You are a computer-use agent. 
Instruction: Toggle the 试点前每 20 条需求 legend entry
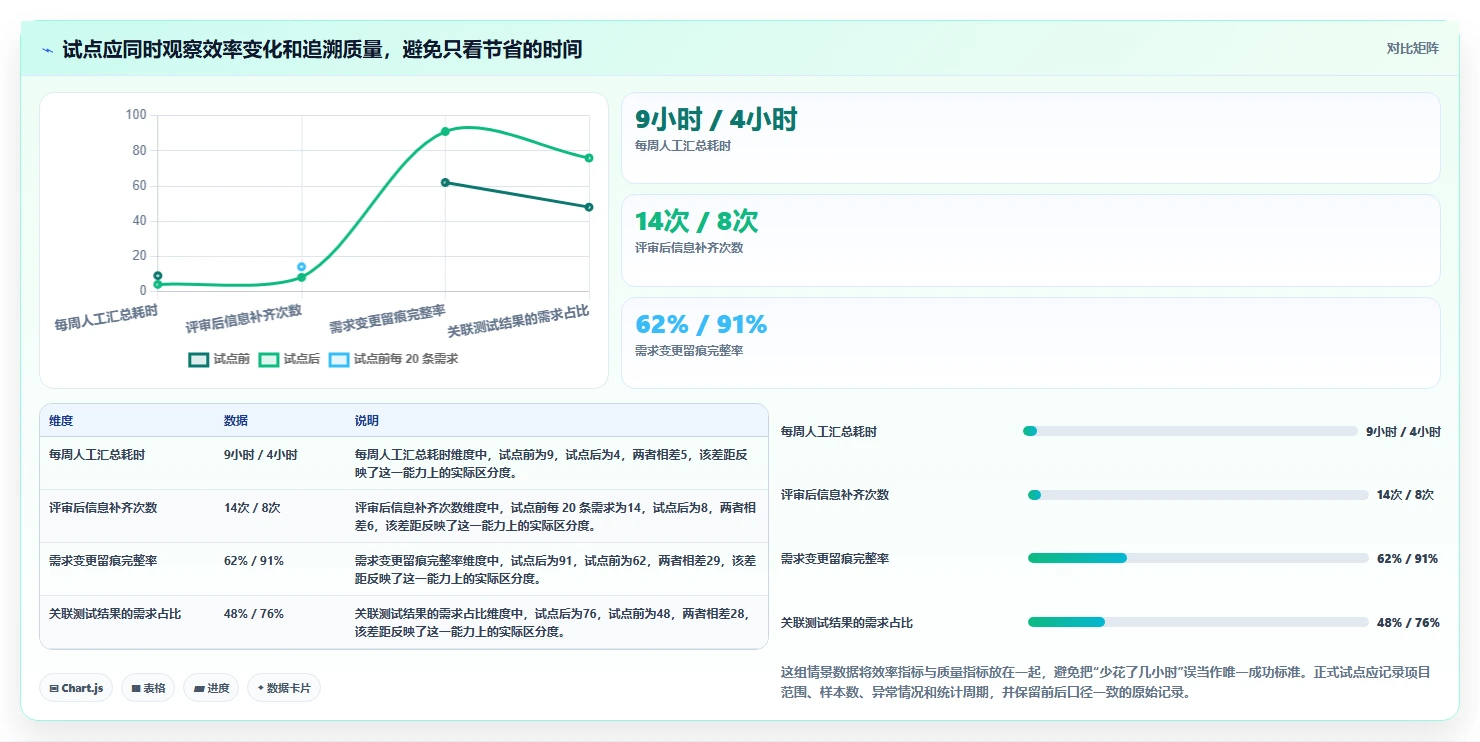[393, 359]
